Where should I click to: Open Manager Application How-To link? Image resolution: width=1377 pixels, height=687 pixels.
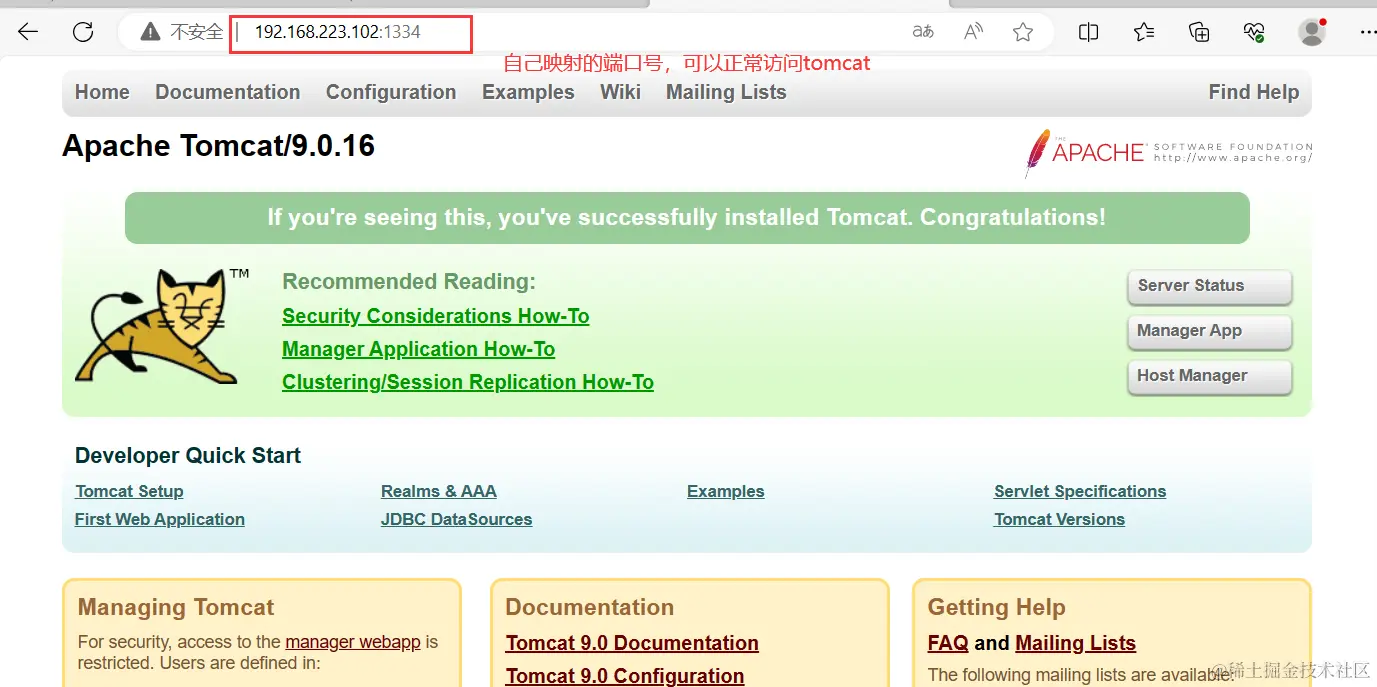tap(418, 349)
